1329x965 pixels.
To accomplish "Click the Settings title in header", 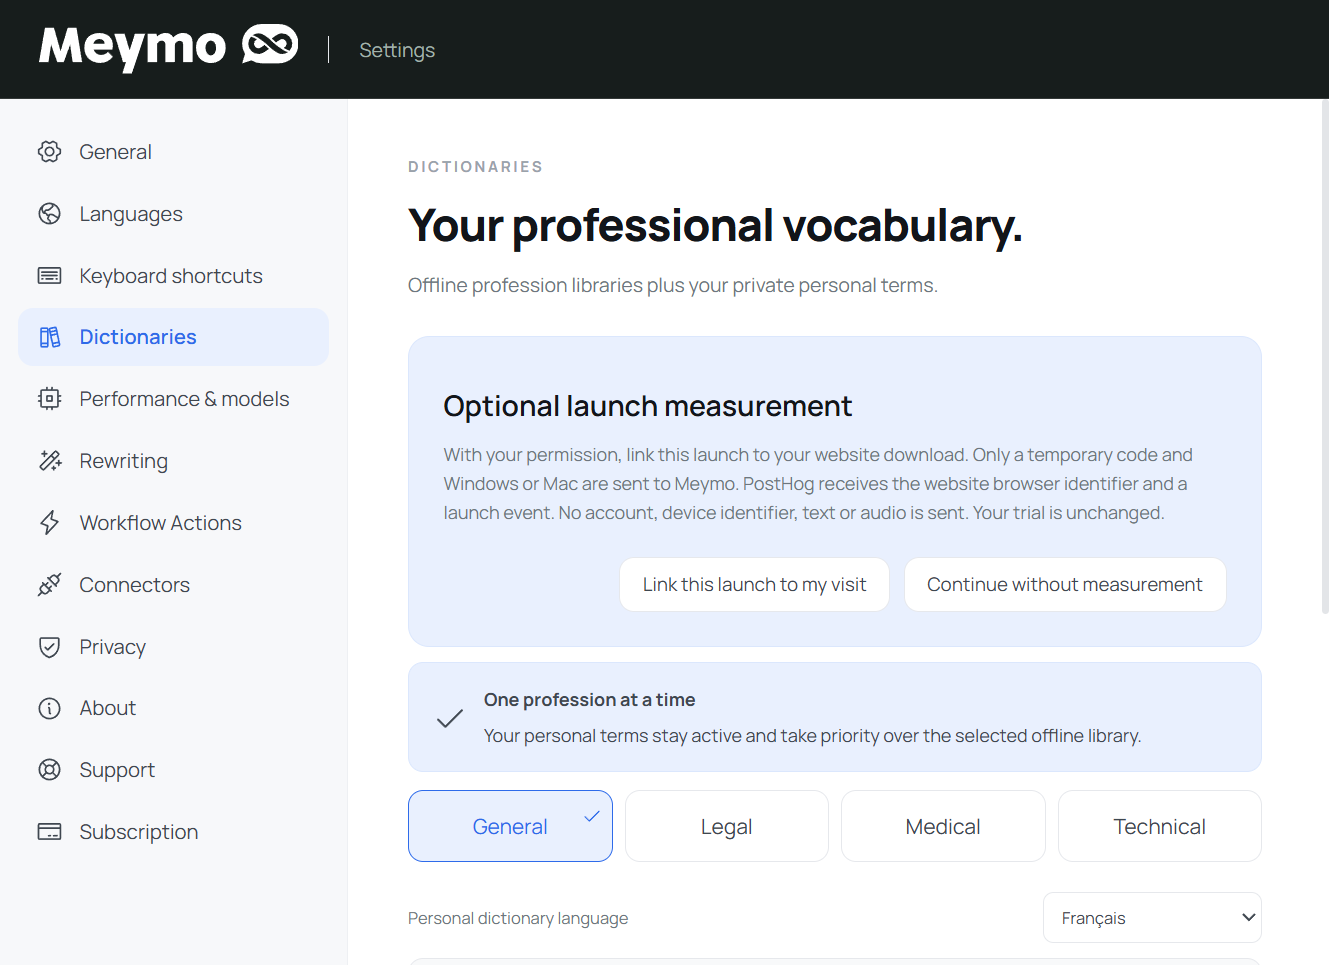I will click(397, 50).
